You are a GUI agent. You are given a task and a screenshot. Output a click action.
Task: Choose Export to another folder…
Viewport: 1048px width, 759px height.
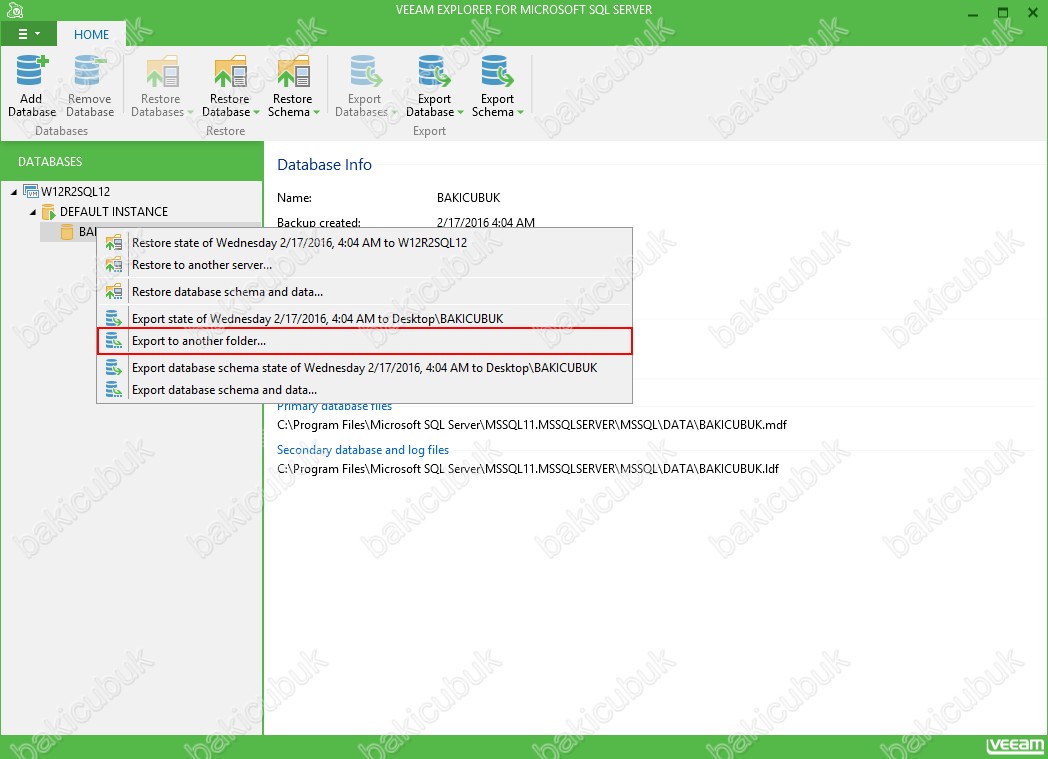365,341
